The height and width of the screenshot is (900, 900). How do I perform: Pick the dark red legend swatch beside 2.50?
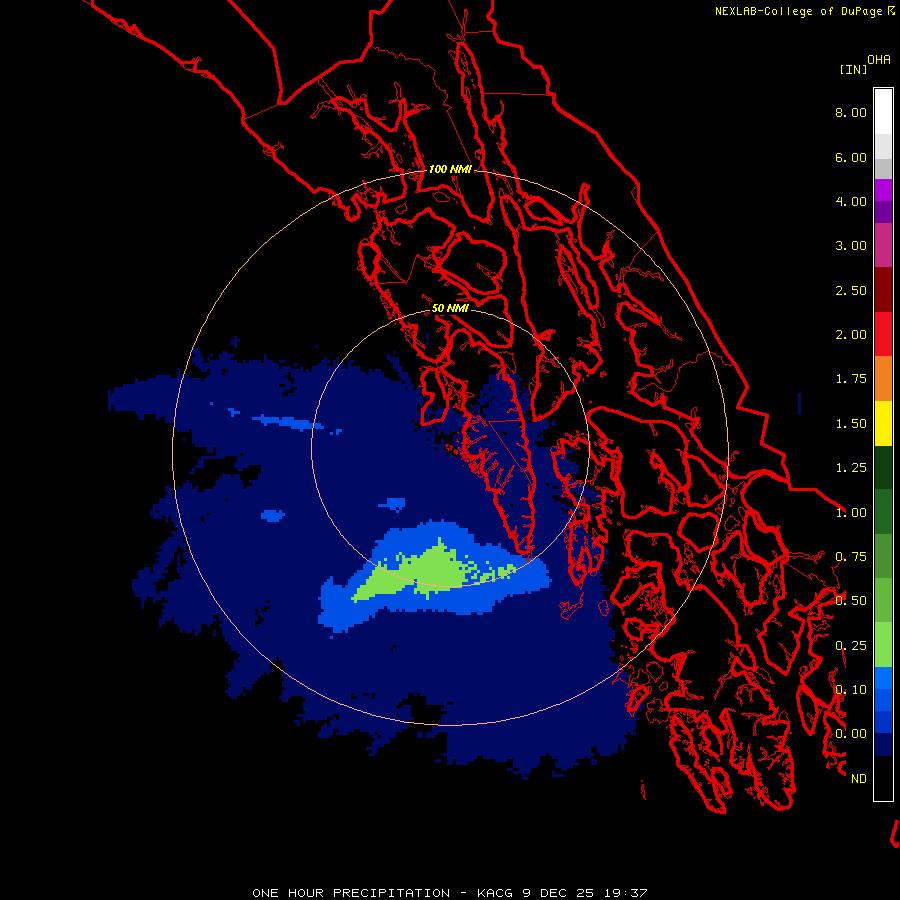[x=883, y=290]
